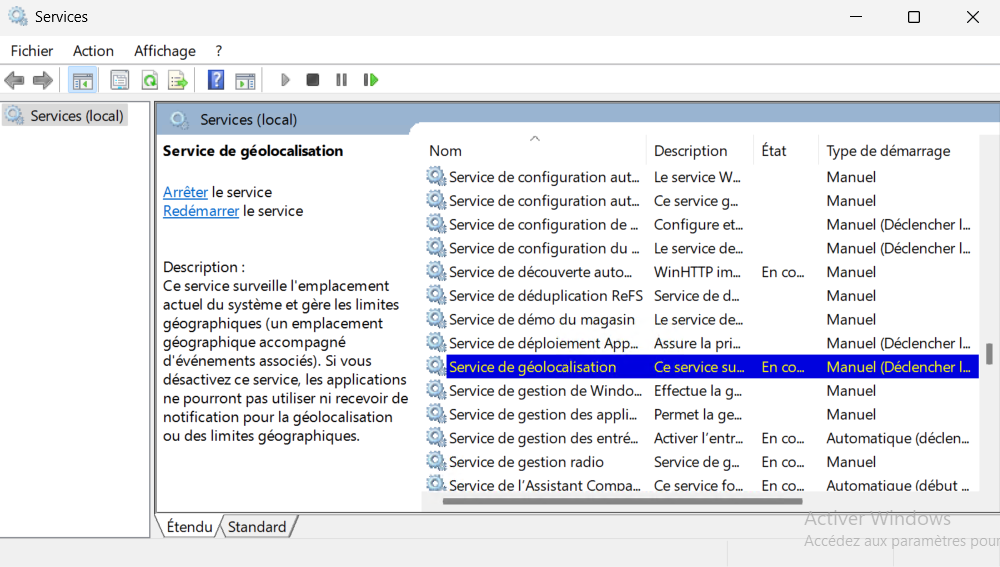Click the Redémarrer service link
1000x567 pixels.
[x=201, y=211]
